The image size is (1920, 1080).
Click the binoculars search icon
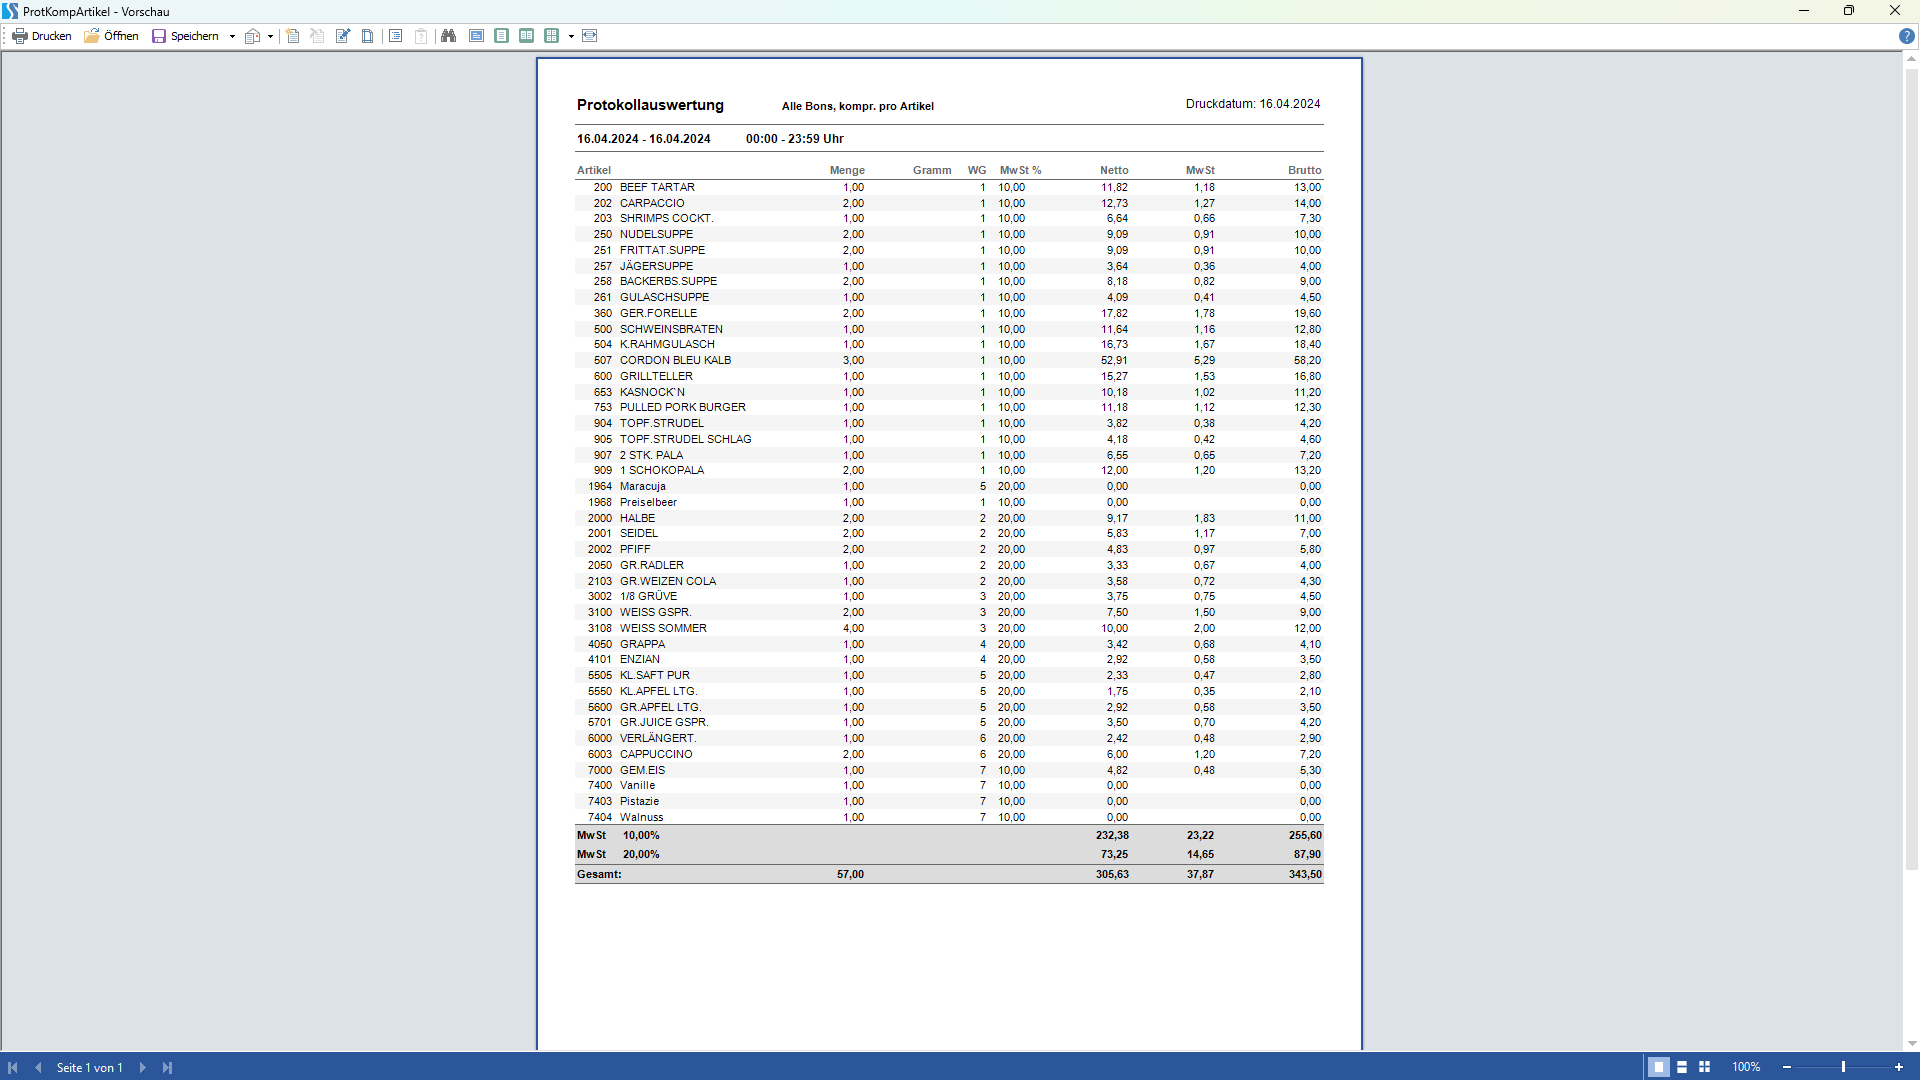(x=448, y=36)
